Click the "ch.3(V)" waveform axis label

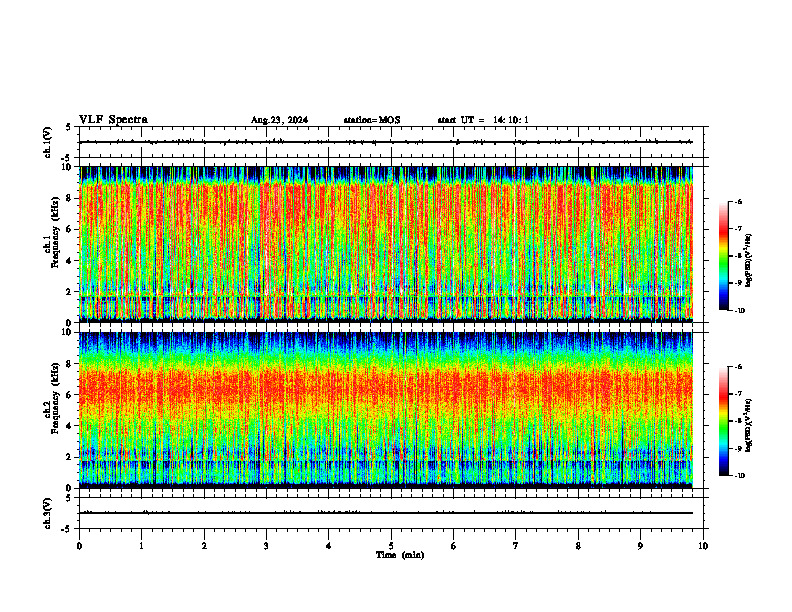coord(48,513)
